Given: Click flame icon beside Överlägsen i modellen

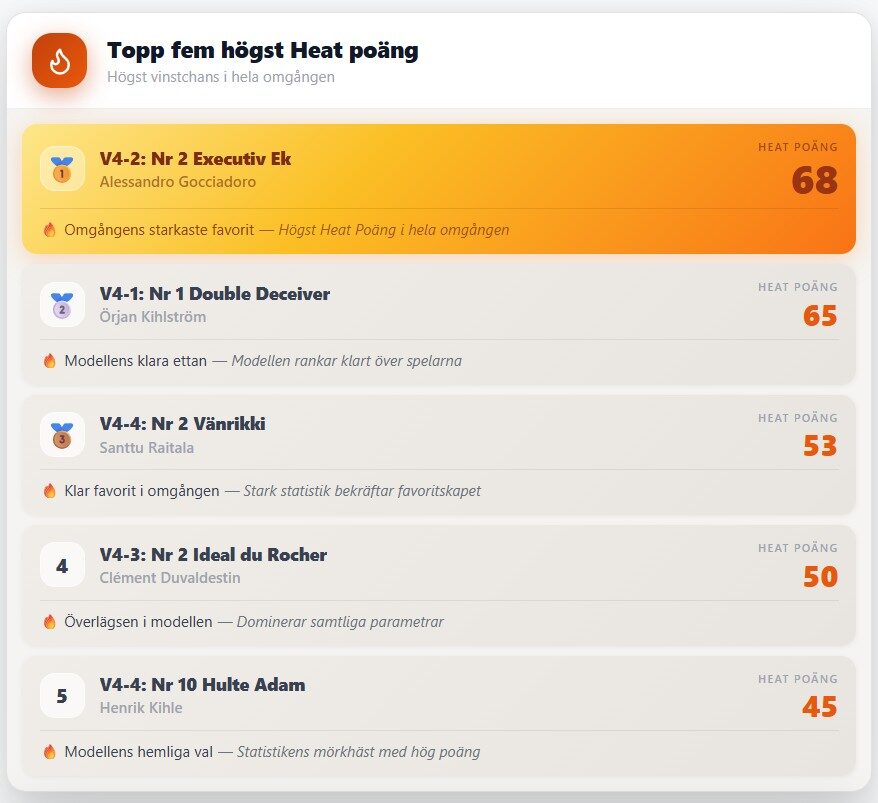Looking at the screenshot, I should (x=50, y=622).
